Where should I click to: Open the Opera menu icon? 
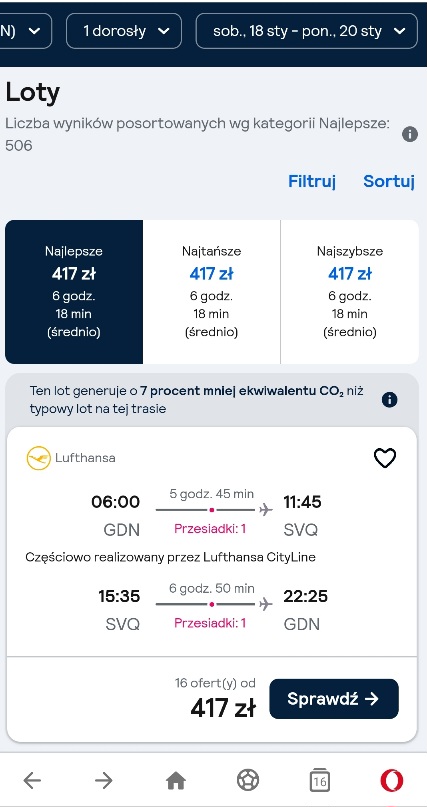pyautogui.click(x=392, y=781)
